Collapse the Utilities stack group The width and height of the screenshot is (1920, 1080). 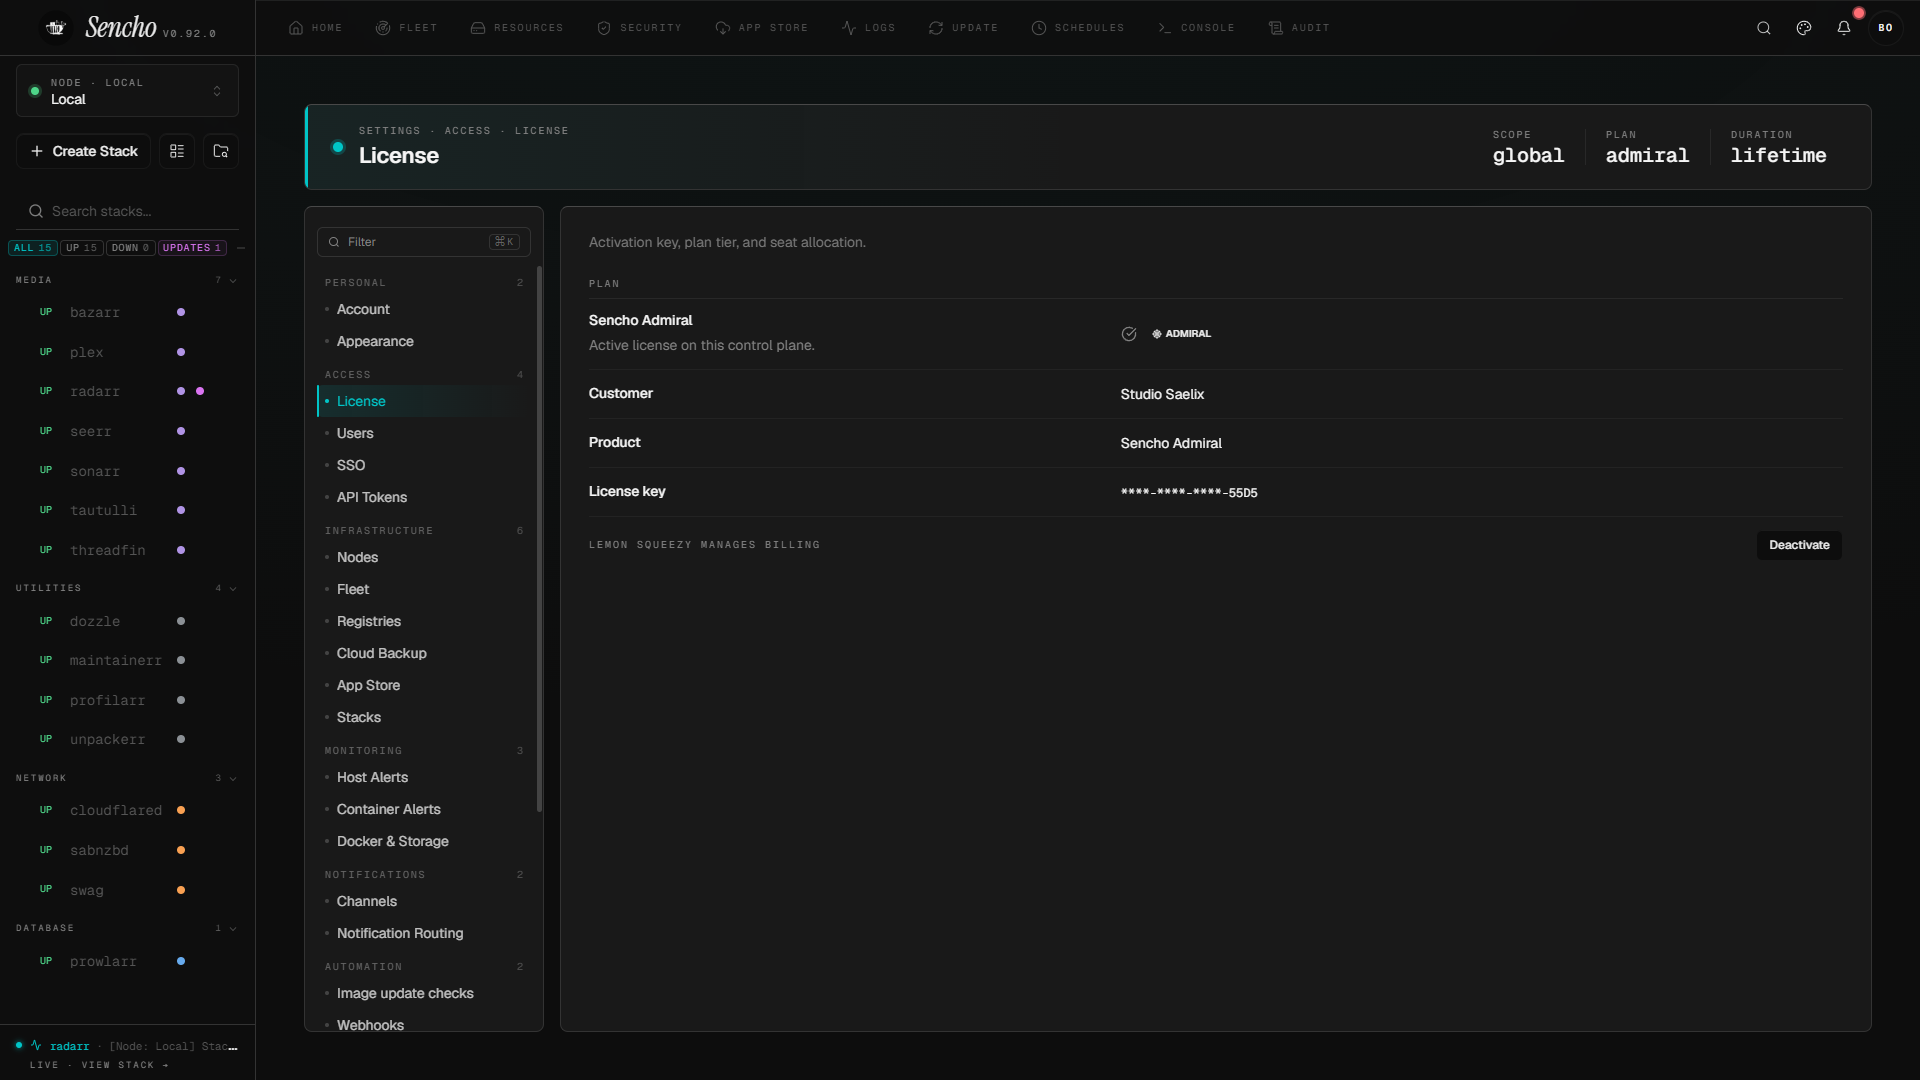233,588
